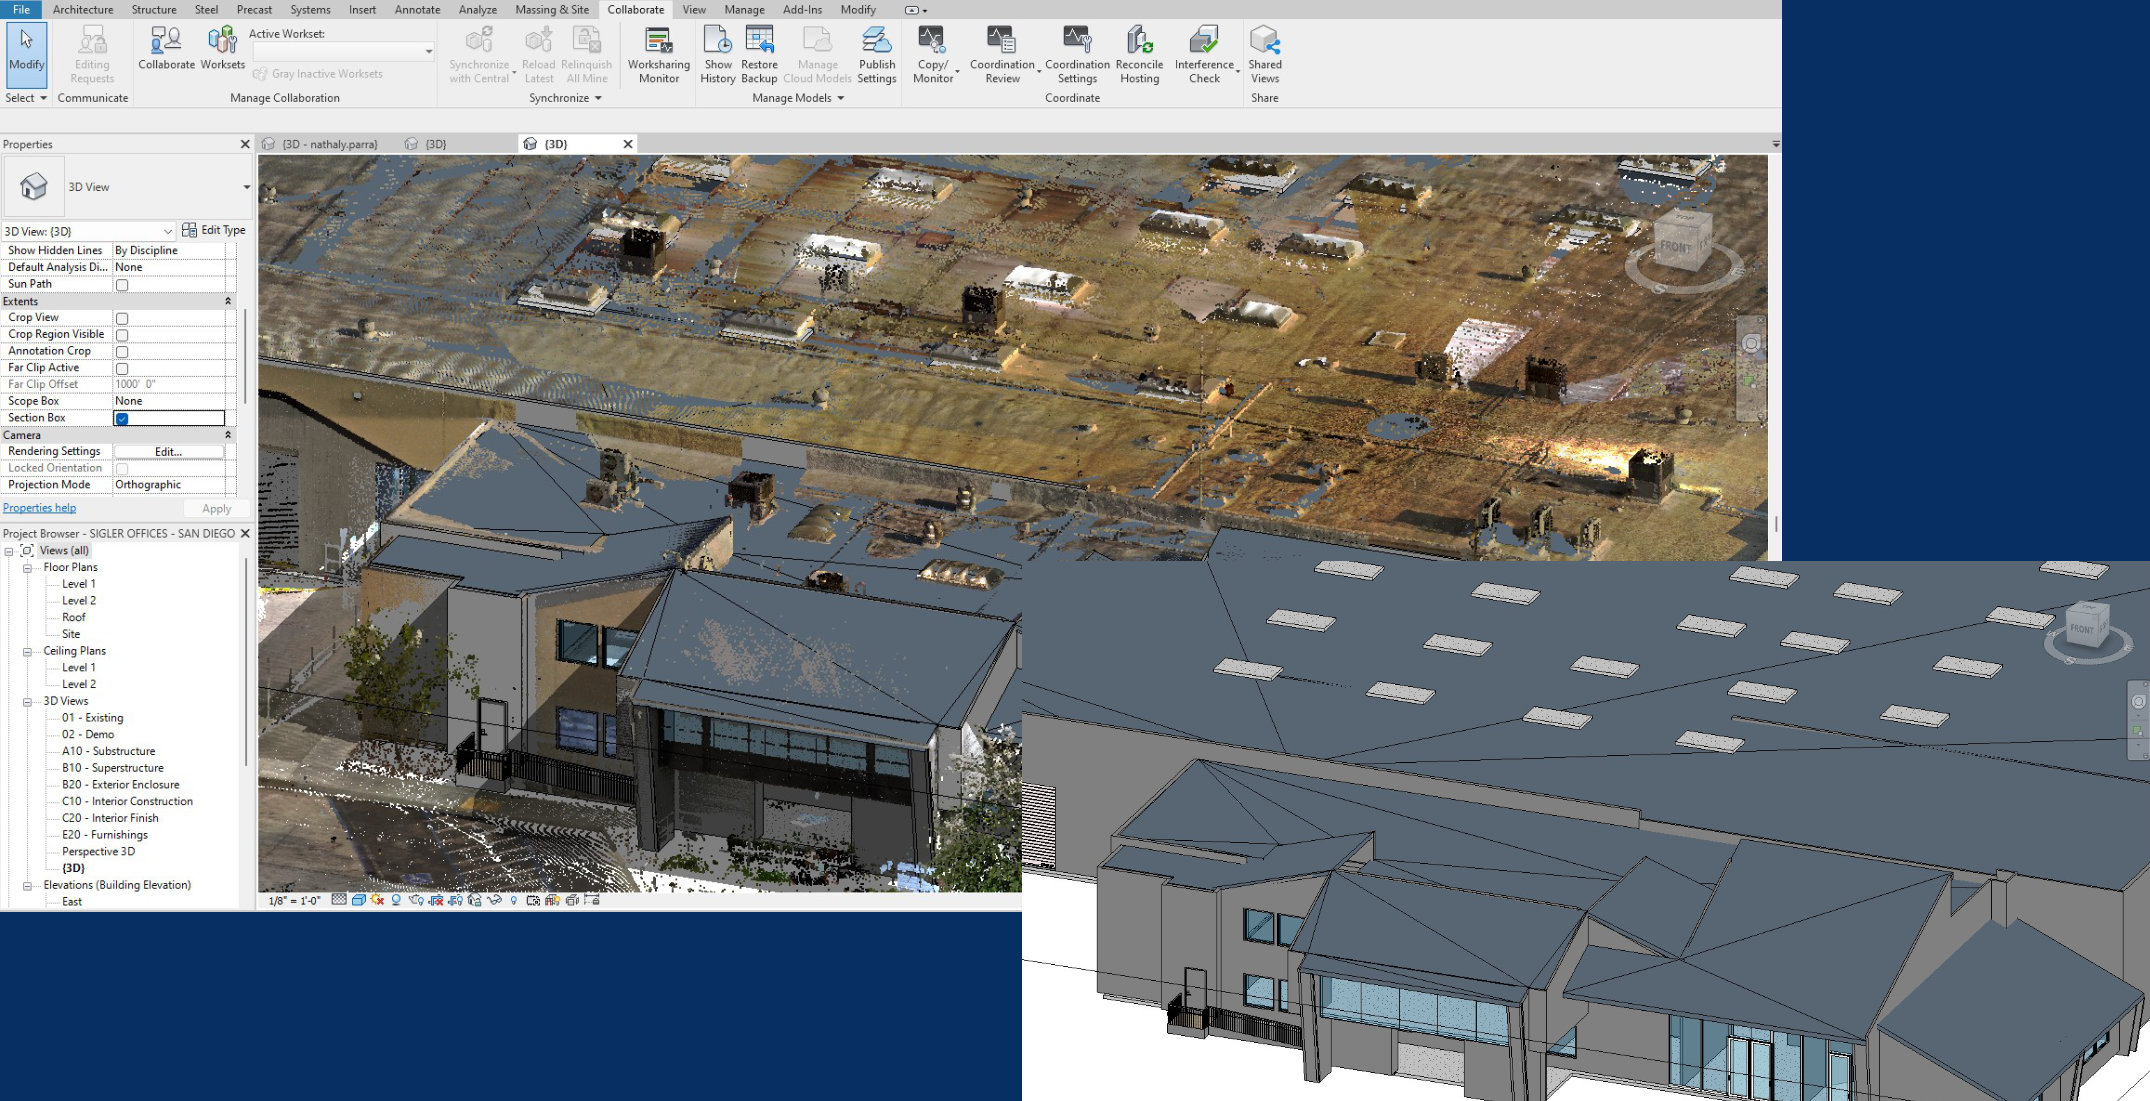Open the Active Workset dropdown
The height and width of the screenshot is (1101, 2150).
429,52
